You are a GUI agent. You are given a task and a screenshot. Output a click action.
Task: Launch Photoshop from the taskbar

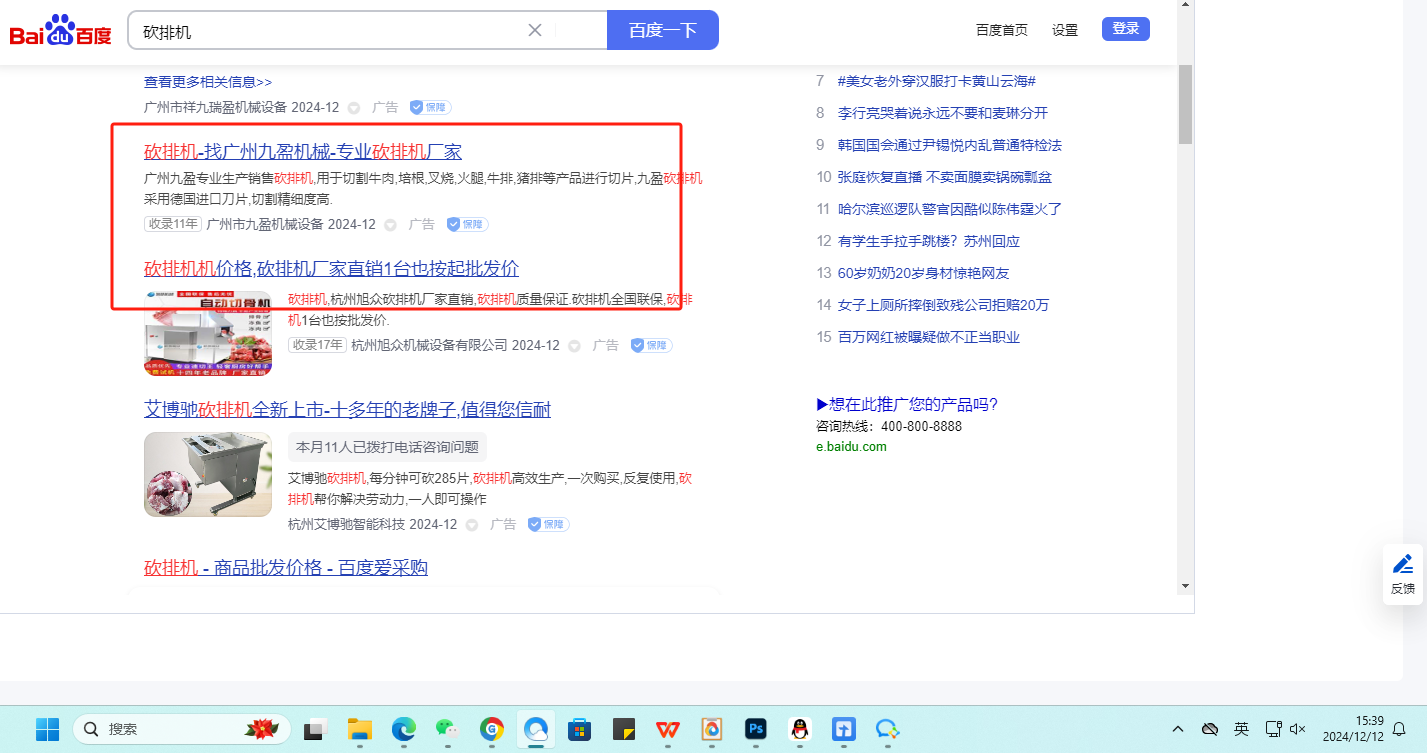pos(755,729)
